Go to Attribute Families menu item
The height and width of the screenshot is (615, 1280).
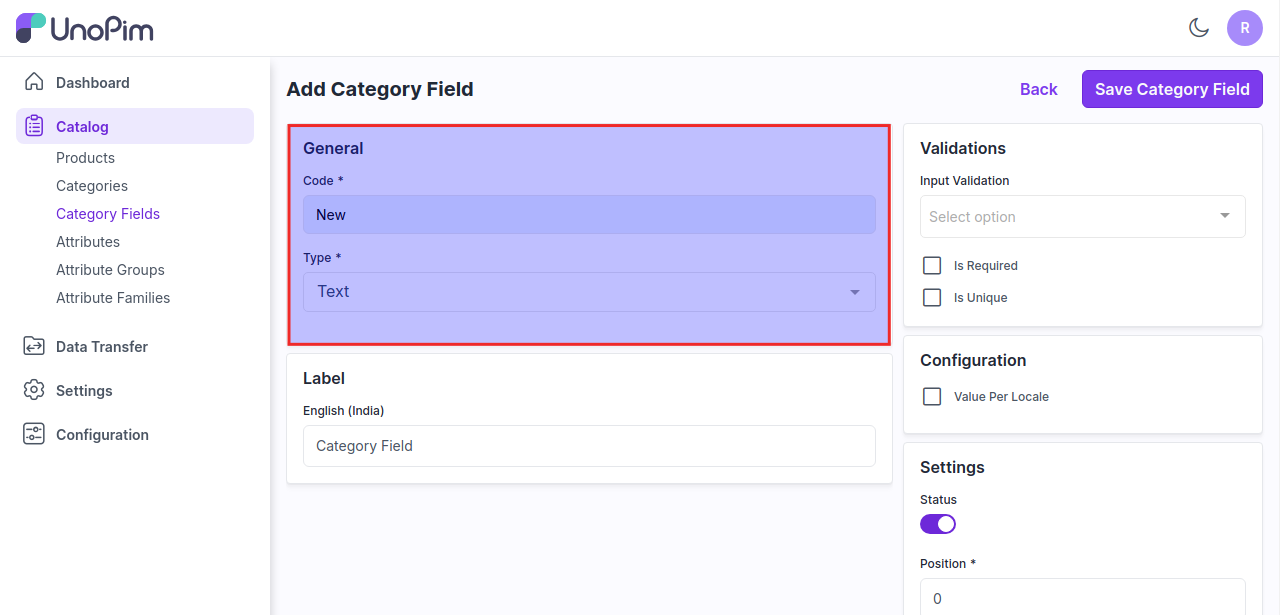pos(113,298)
